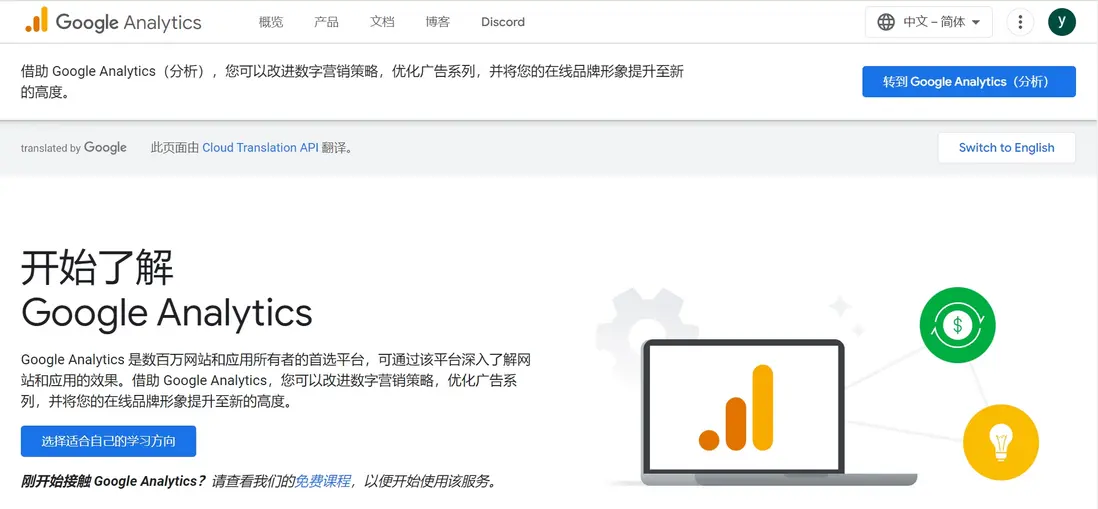Click the Google Analytics header title text
The width and height of the screenshot is (1098, 509).
(x=128, y=22)
